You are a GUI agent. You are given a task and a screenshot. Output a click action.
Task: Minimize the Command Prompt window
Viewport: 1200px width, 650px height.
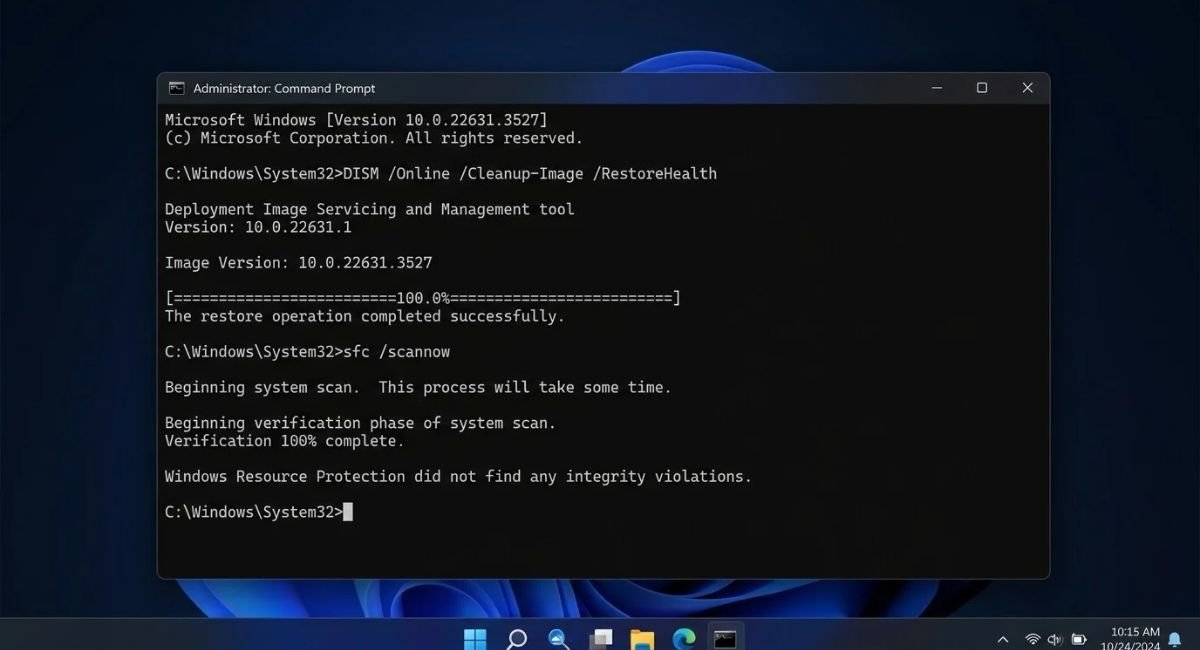point(937,88)
